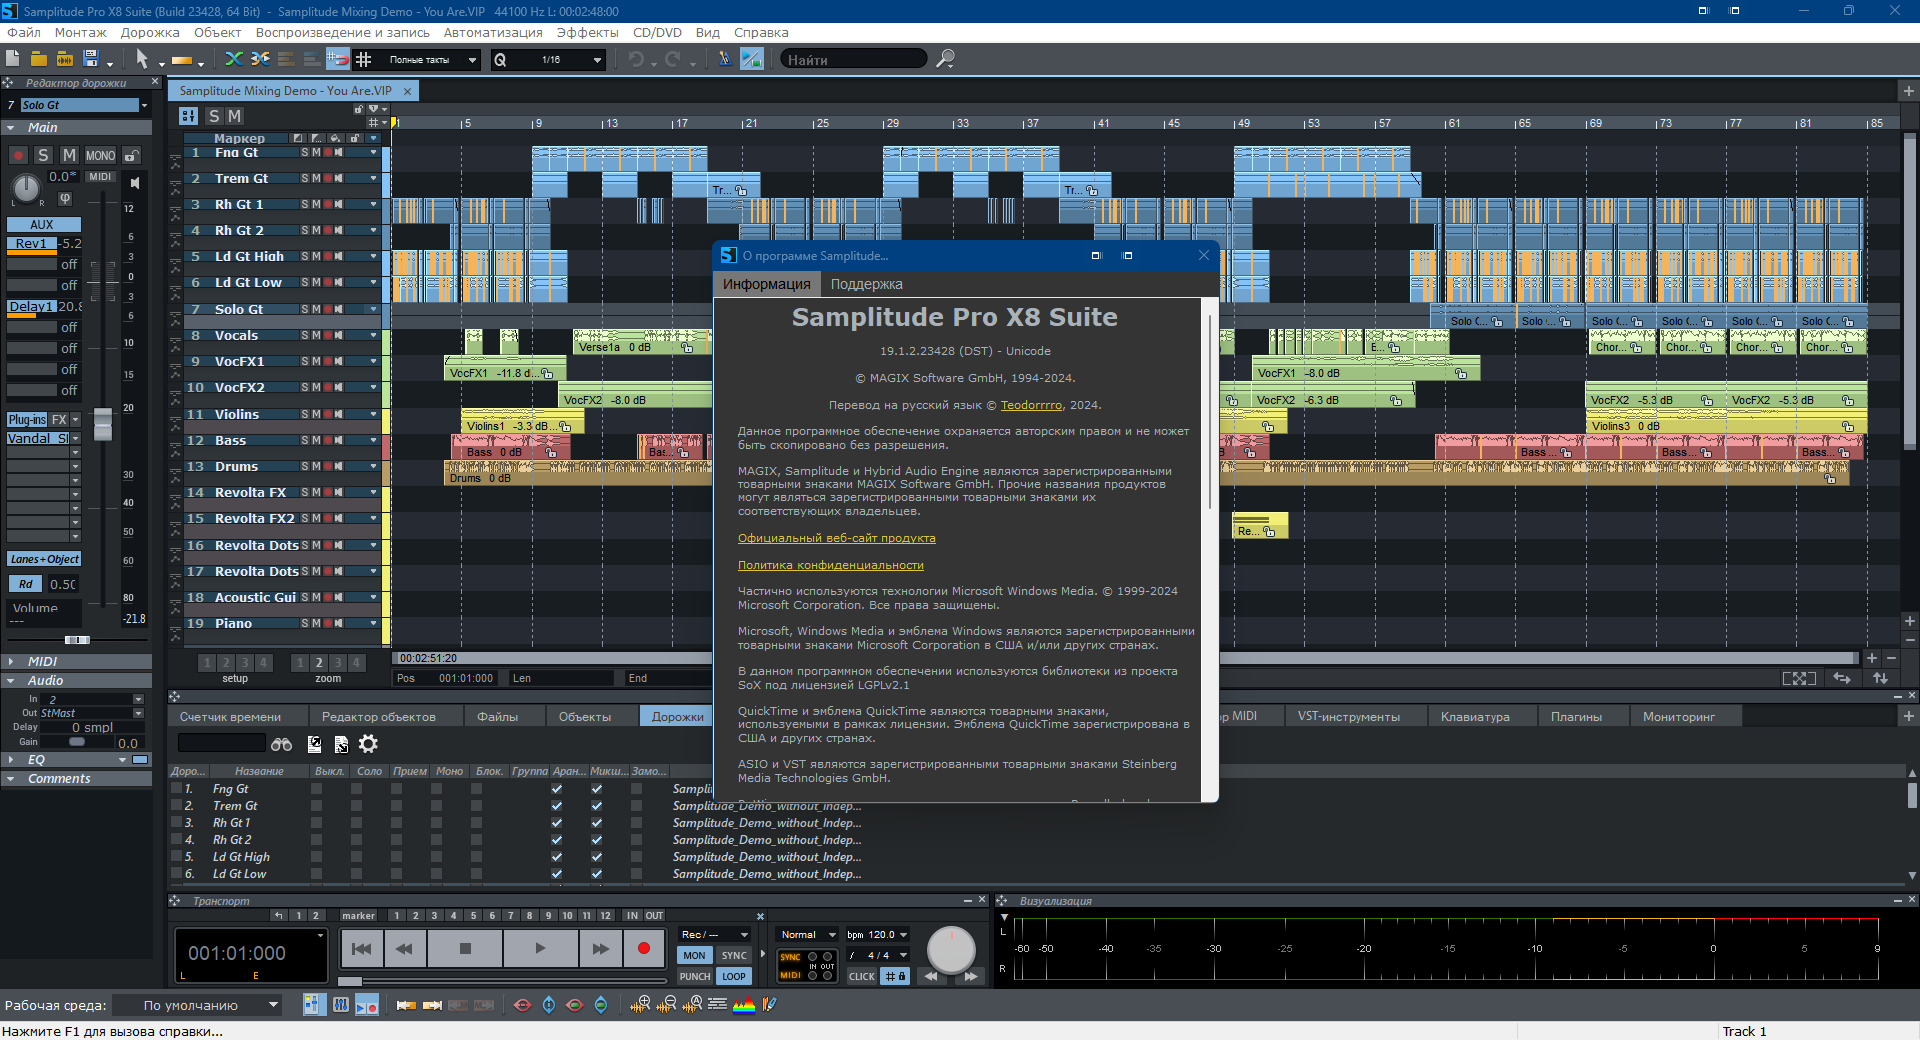Expand the MIDI section in track editor

pyautogui.click(x=77, y=661)
